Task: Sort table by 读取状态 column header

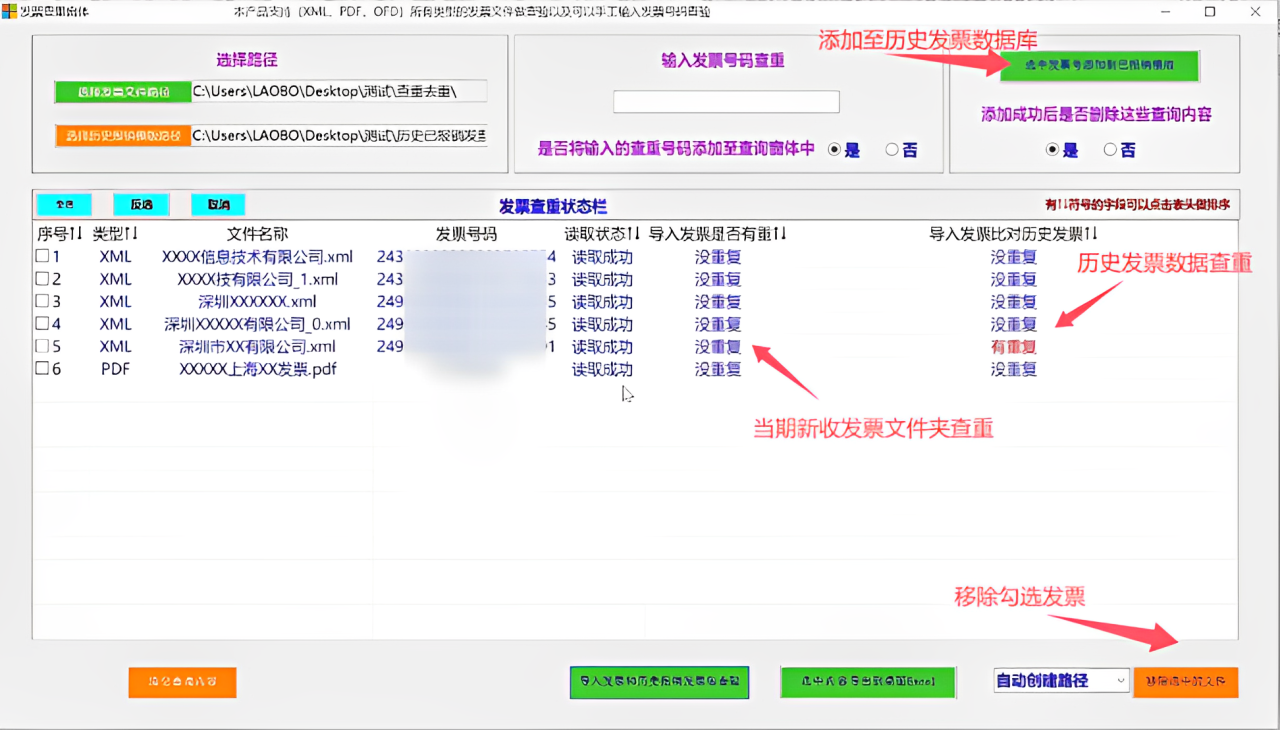Action: 603,234
